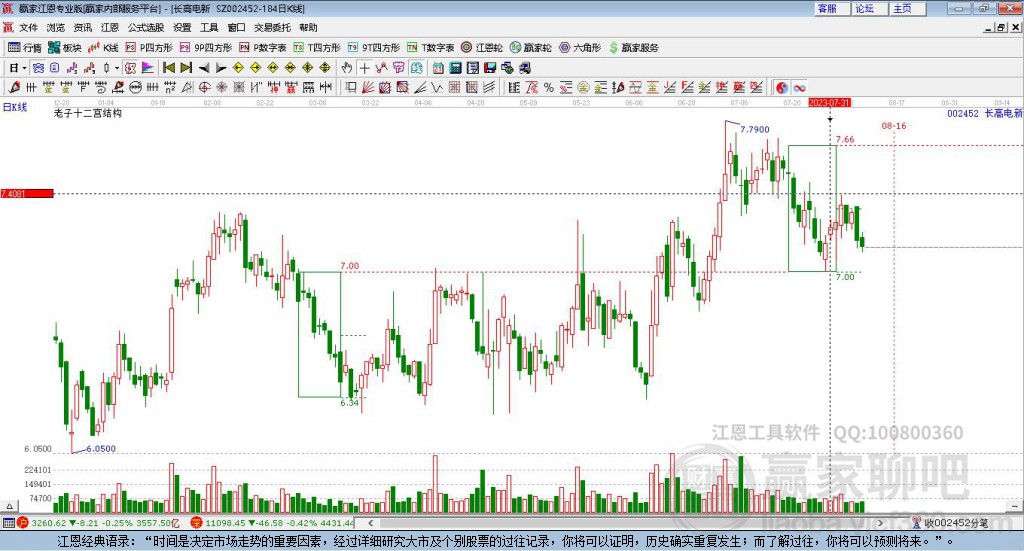Click the 收002452分笔 status item

[951, 523]
